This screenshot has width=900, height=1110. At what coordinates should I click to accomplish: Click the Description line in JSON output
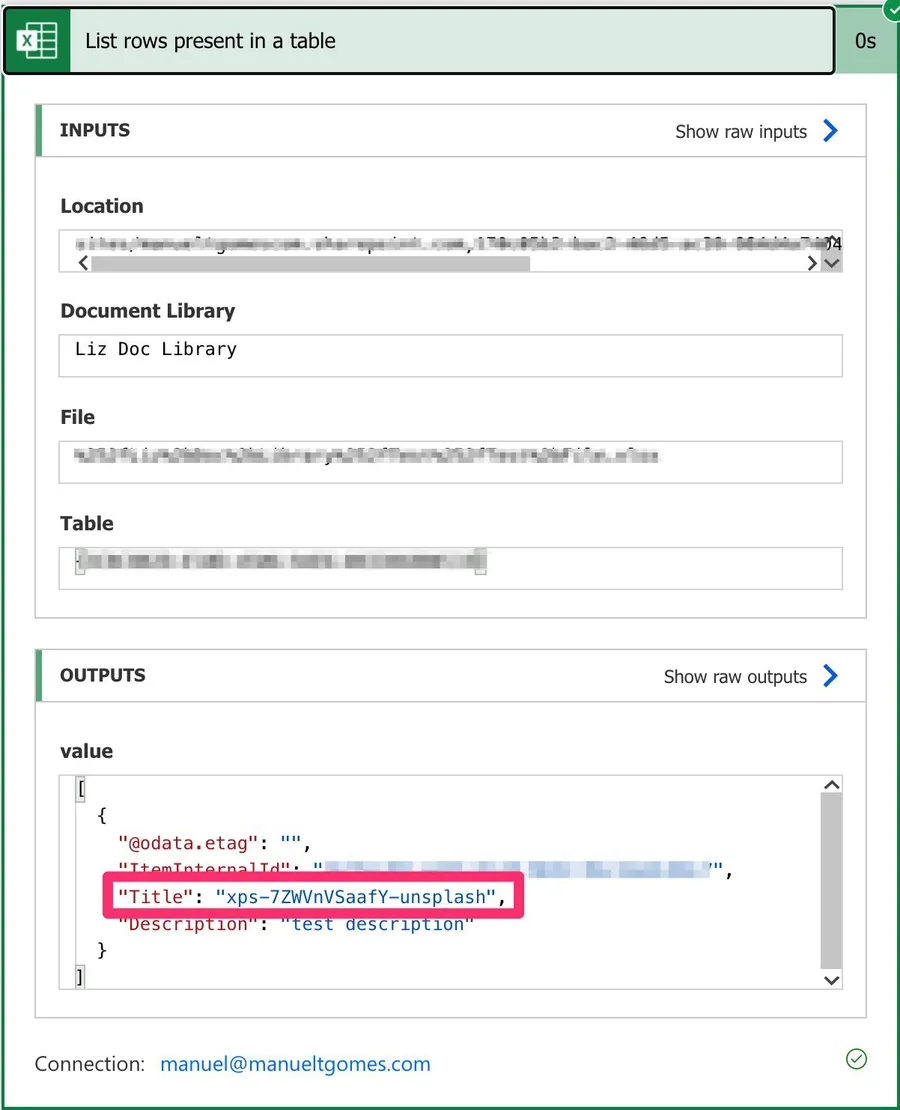coord(292,924)
